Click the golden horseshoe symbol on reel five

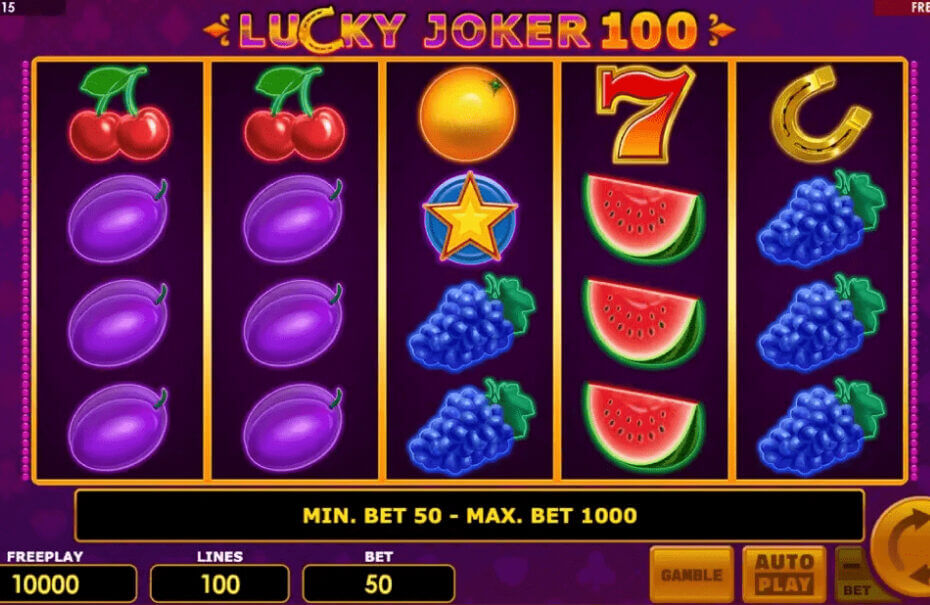(820, 113)
